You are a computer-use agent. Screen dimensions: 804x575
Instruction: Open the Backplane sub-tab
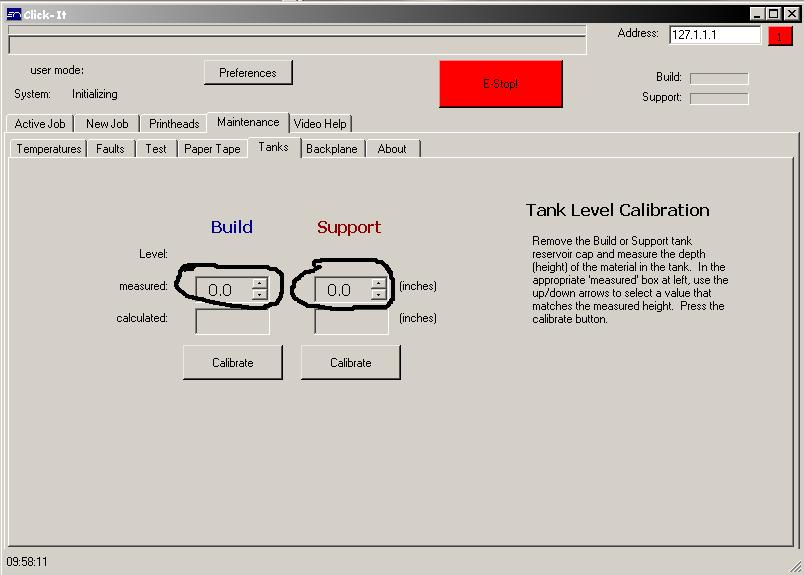331,149
